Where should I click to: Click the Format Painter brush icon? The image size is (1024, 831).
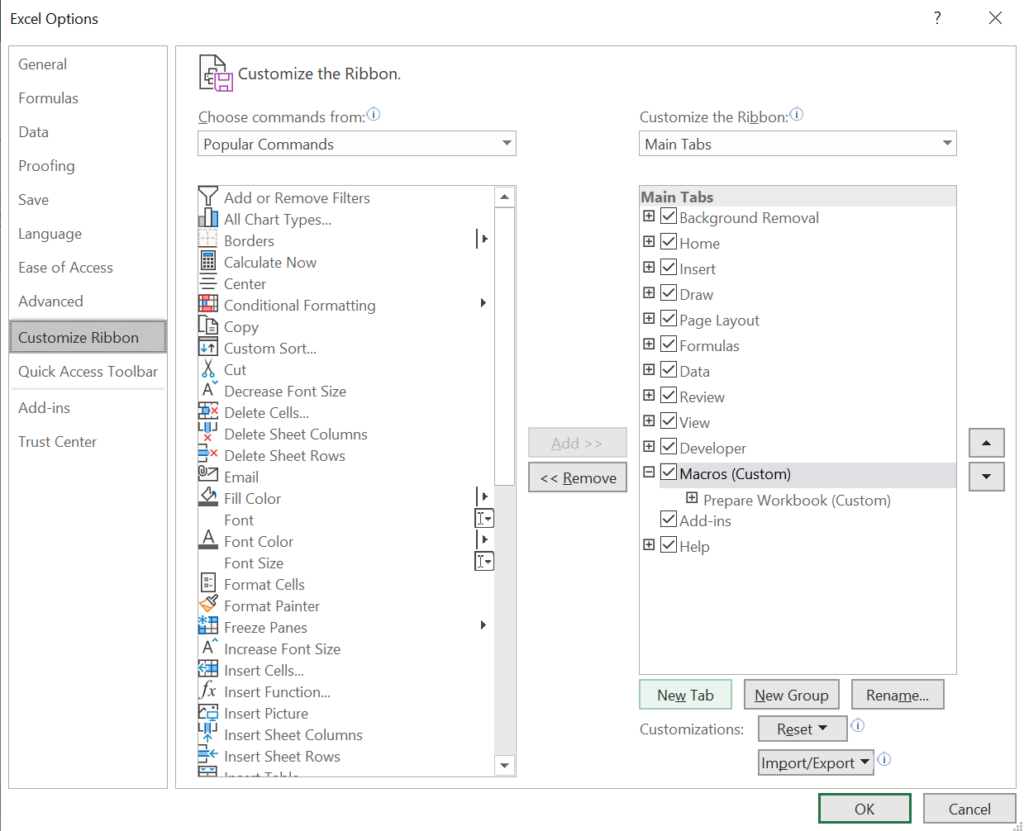tap(208, 605)
